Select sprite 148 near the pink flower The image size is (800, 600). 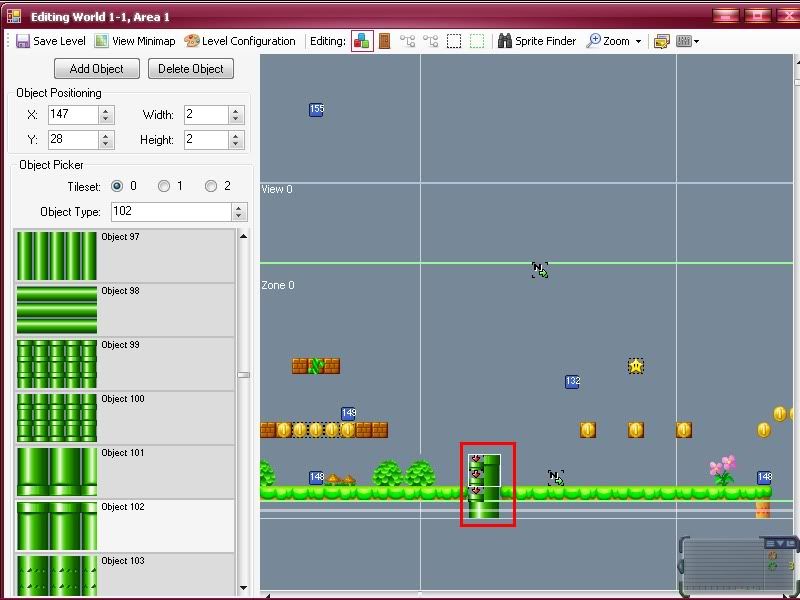(x=764, y=478)
